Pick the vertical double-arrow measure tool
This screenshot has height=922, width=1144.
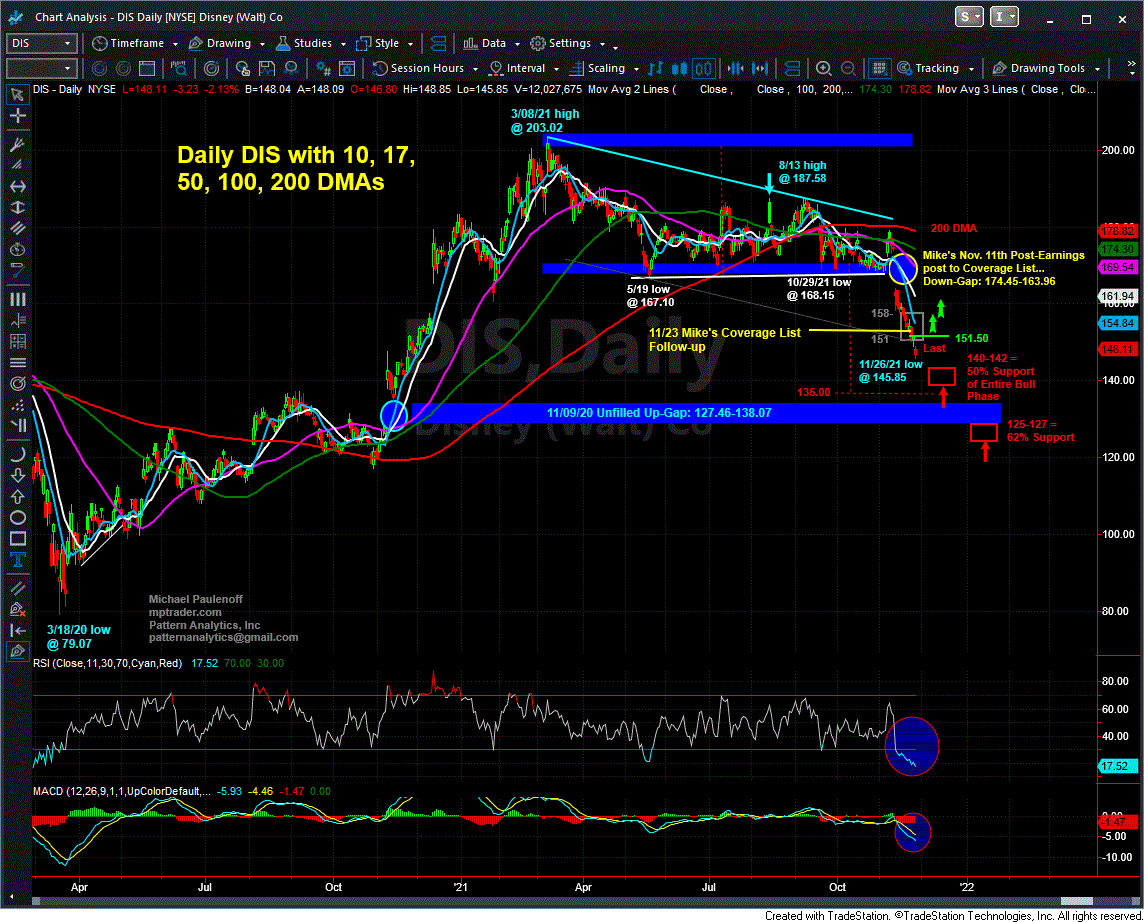(17, 208)
